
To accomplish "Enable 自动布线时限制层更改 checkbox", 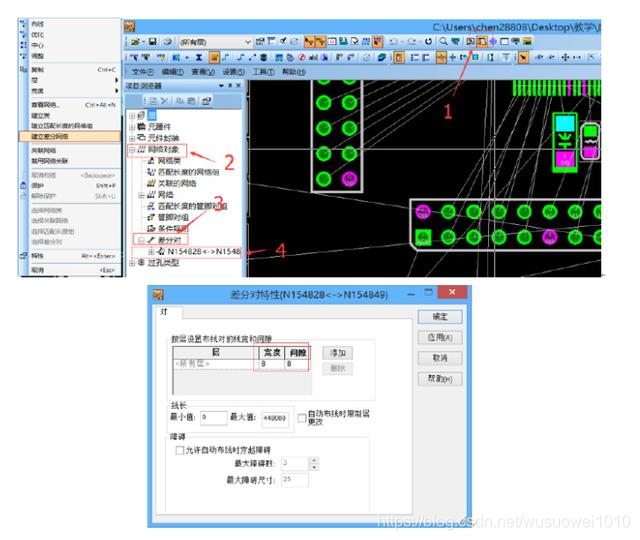I will click(x=302, y=418).
